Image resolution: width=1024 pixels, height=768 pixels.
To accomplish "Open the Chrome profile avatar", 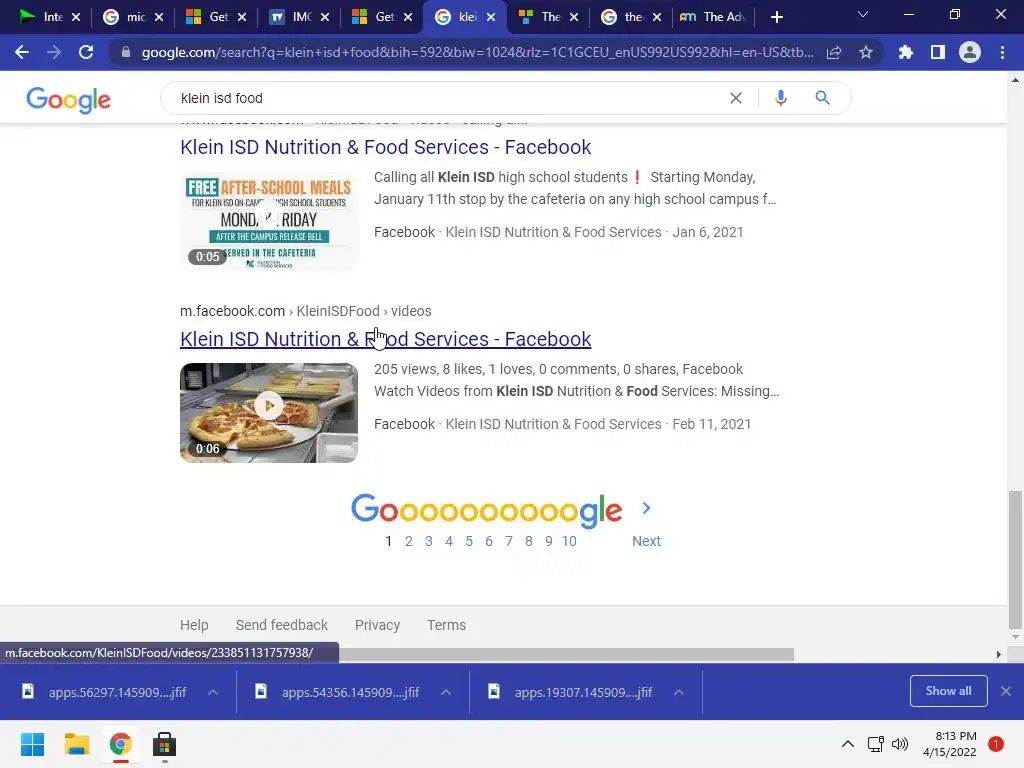I will pyautogui.click(x=970, y=52).
